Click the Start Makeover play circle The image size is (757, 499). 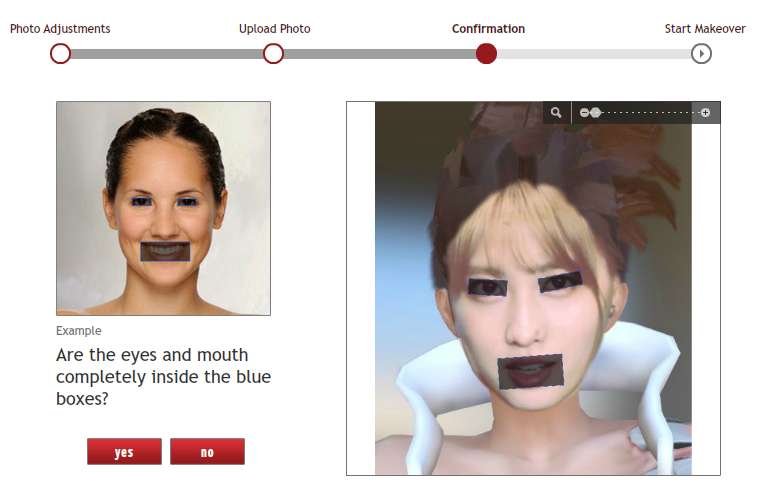pos(701,54)
